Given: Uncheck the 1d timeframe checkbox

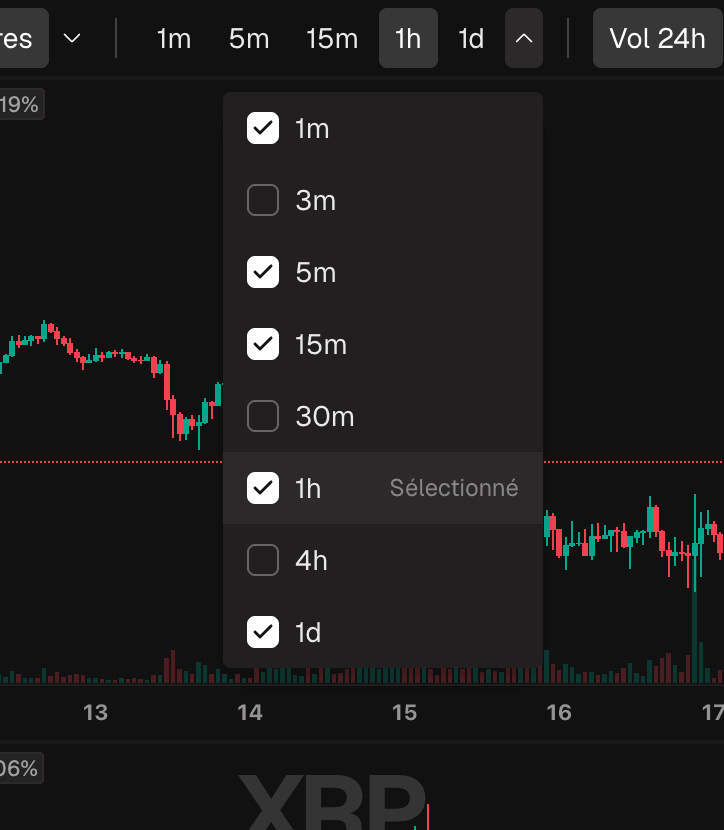Looking at the screenshot, I should click(263, 632).
